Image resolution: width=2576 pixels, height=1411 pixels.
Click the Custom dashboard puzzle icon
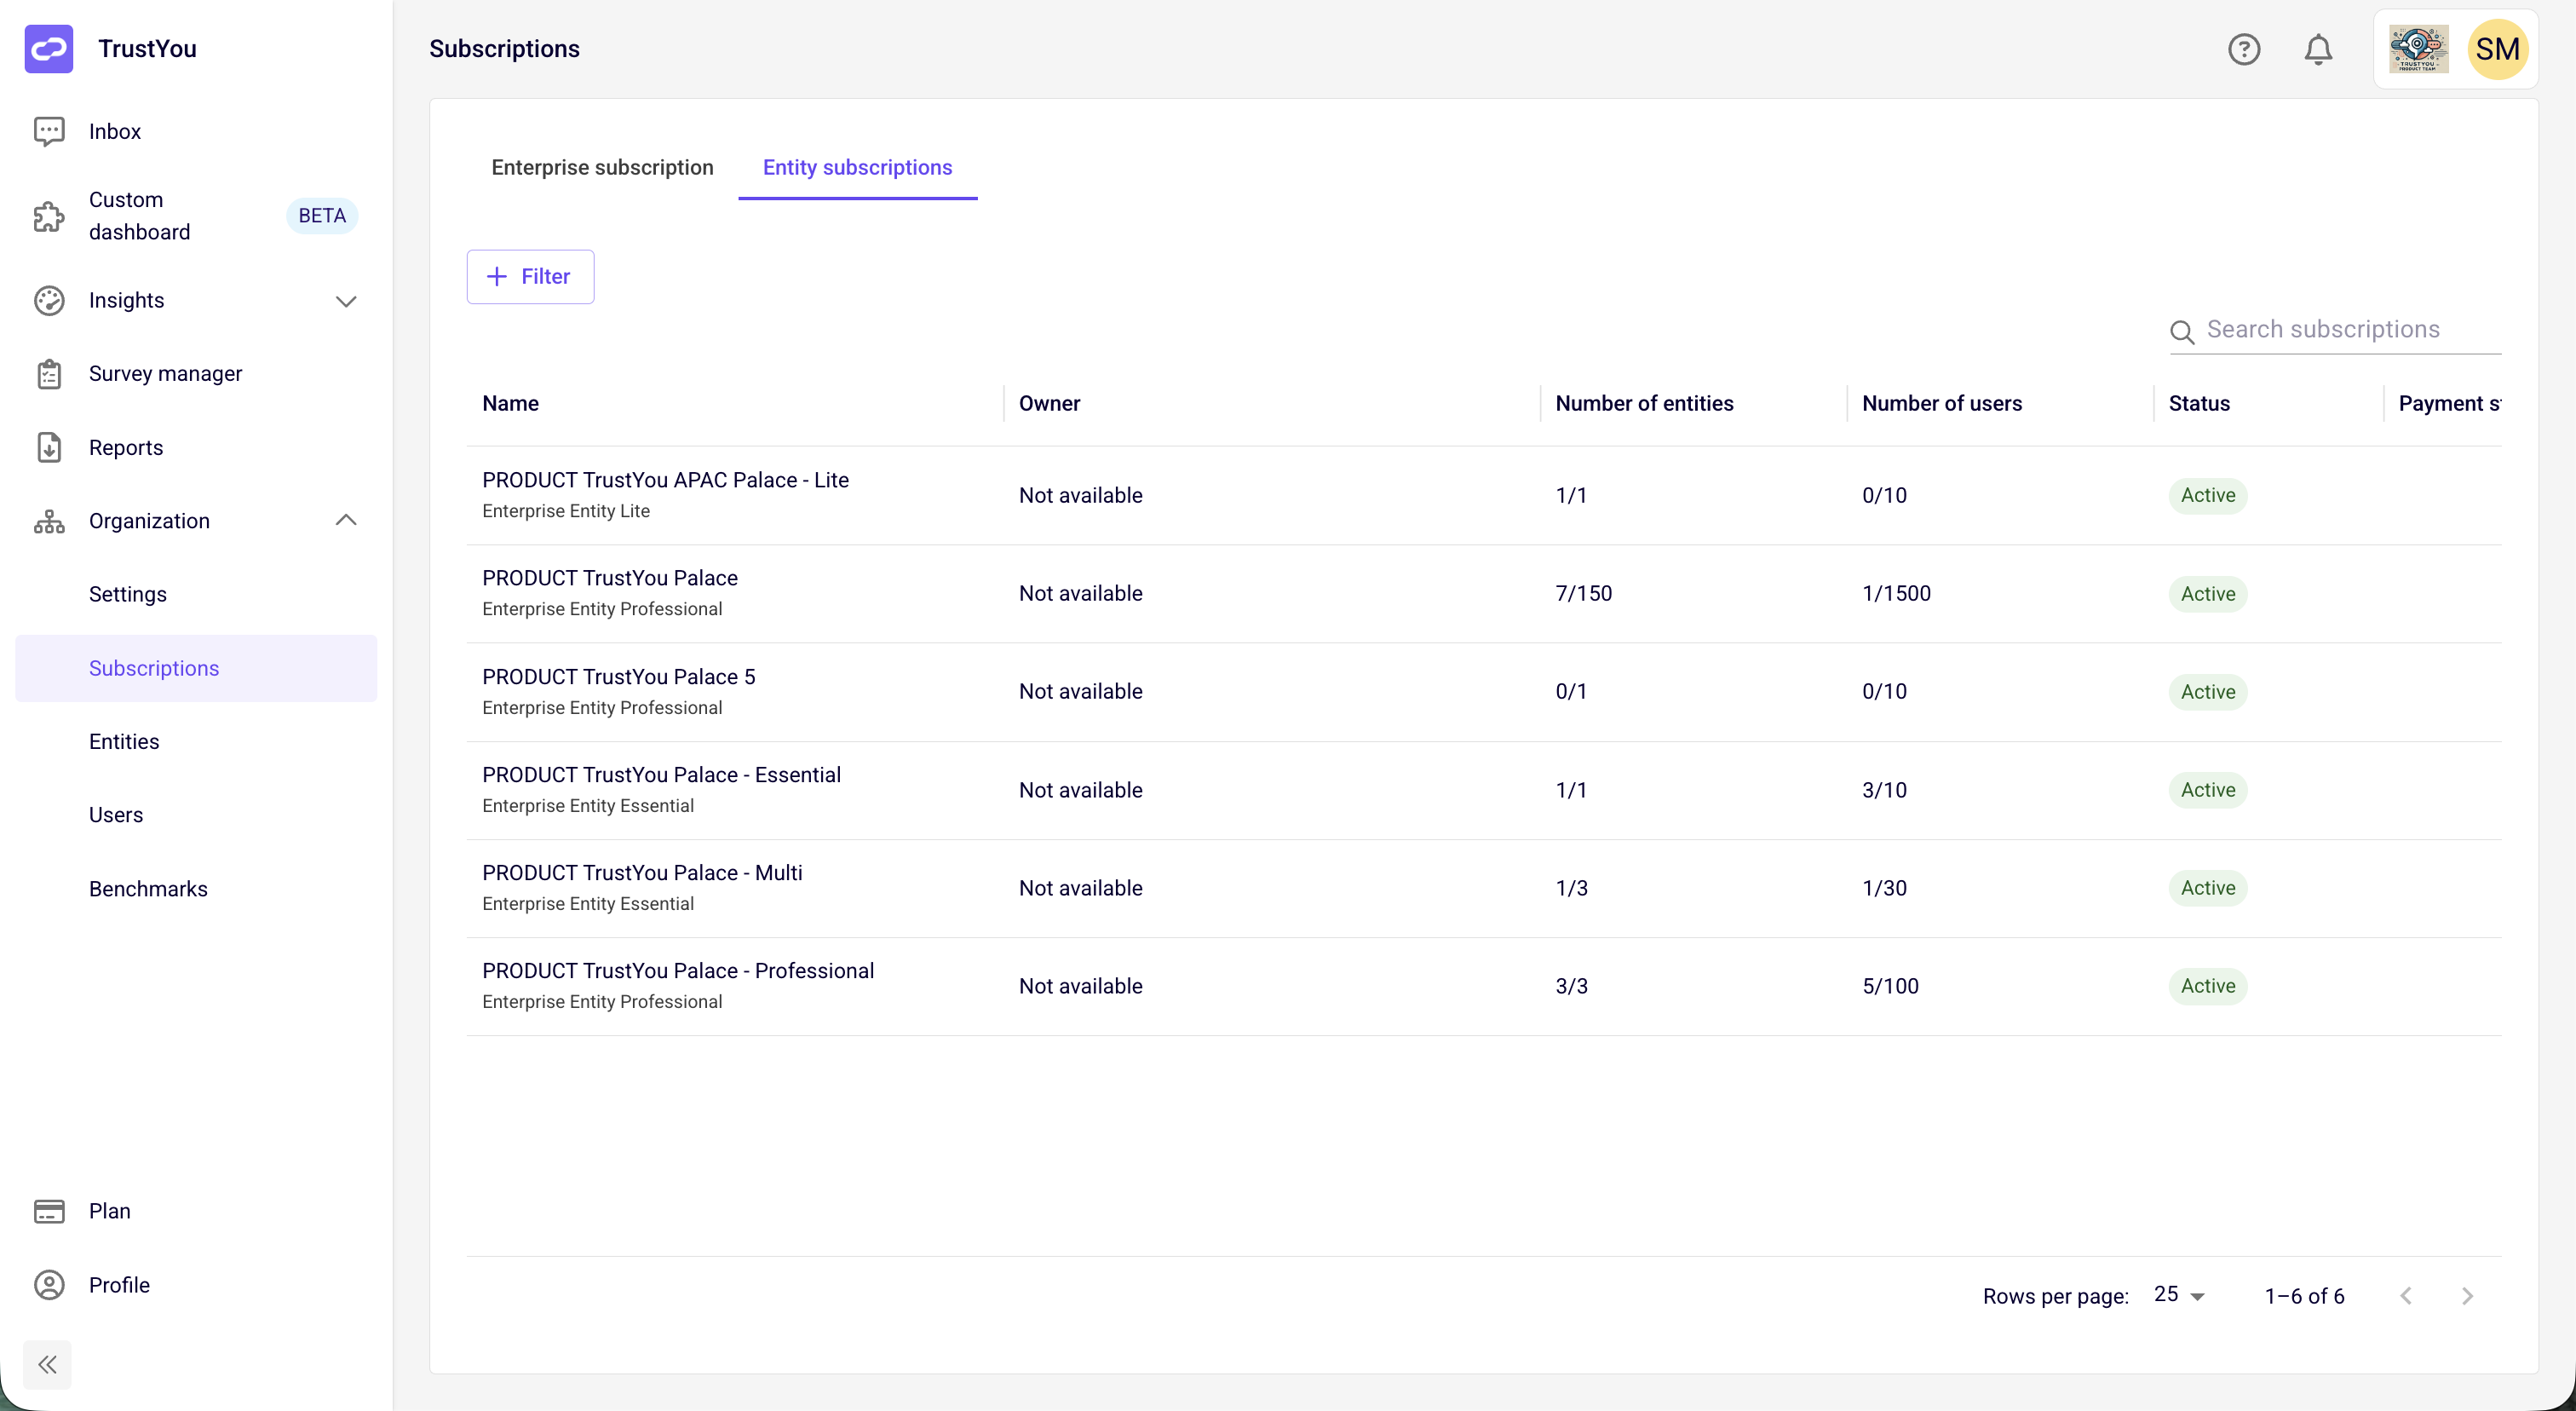tap(49, 216)
